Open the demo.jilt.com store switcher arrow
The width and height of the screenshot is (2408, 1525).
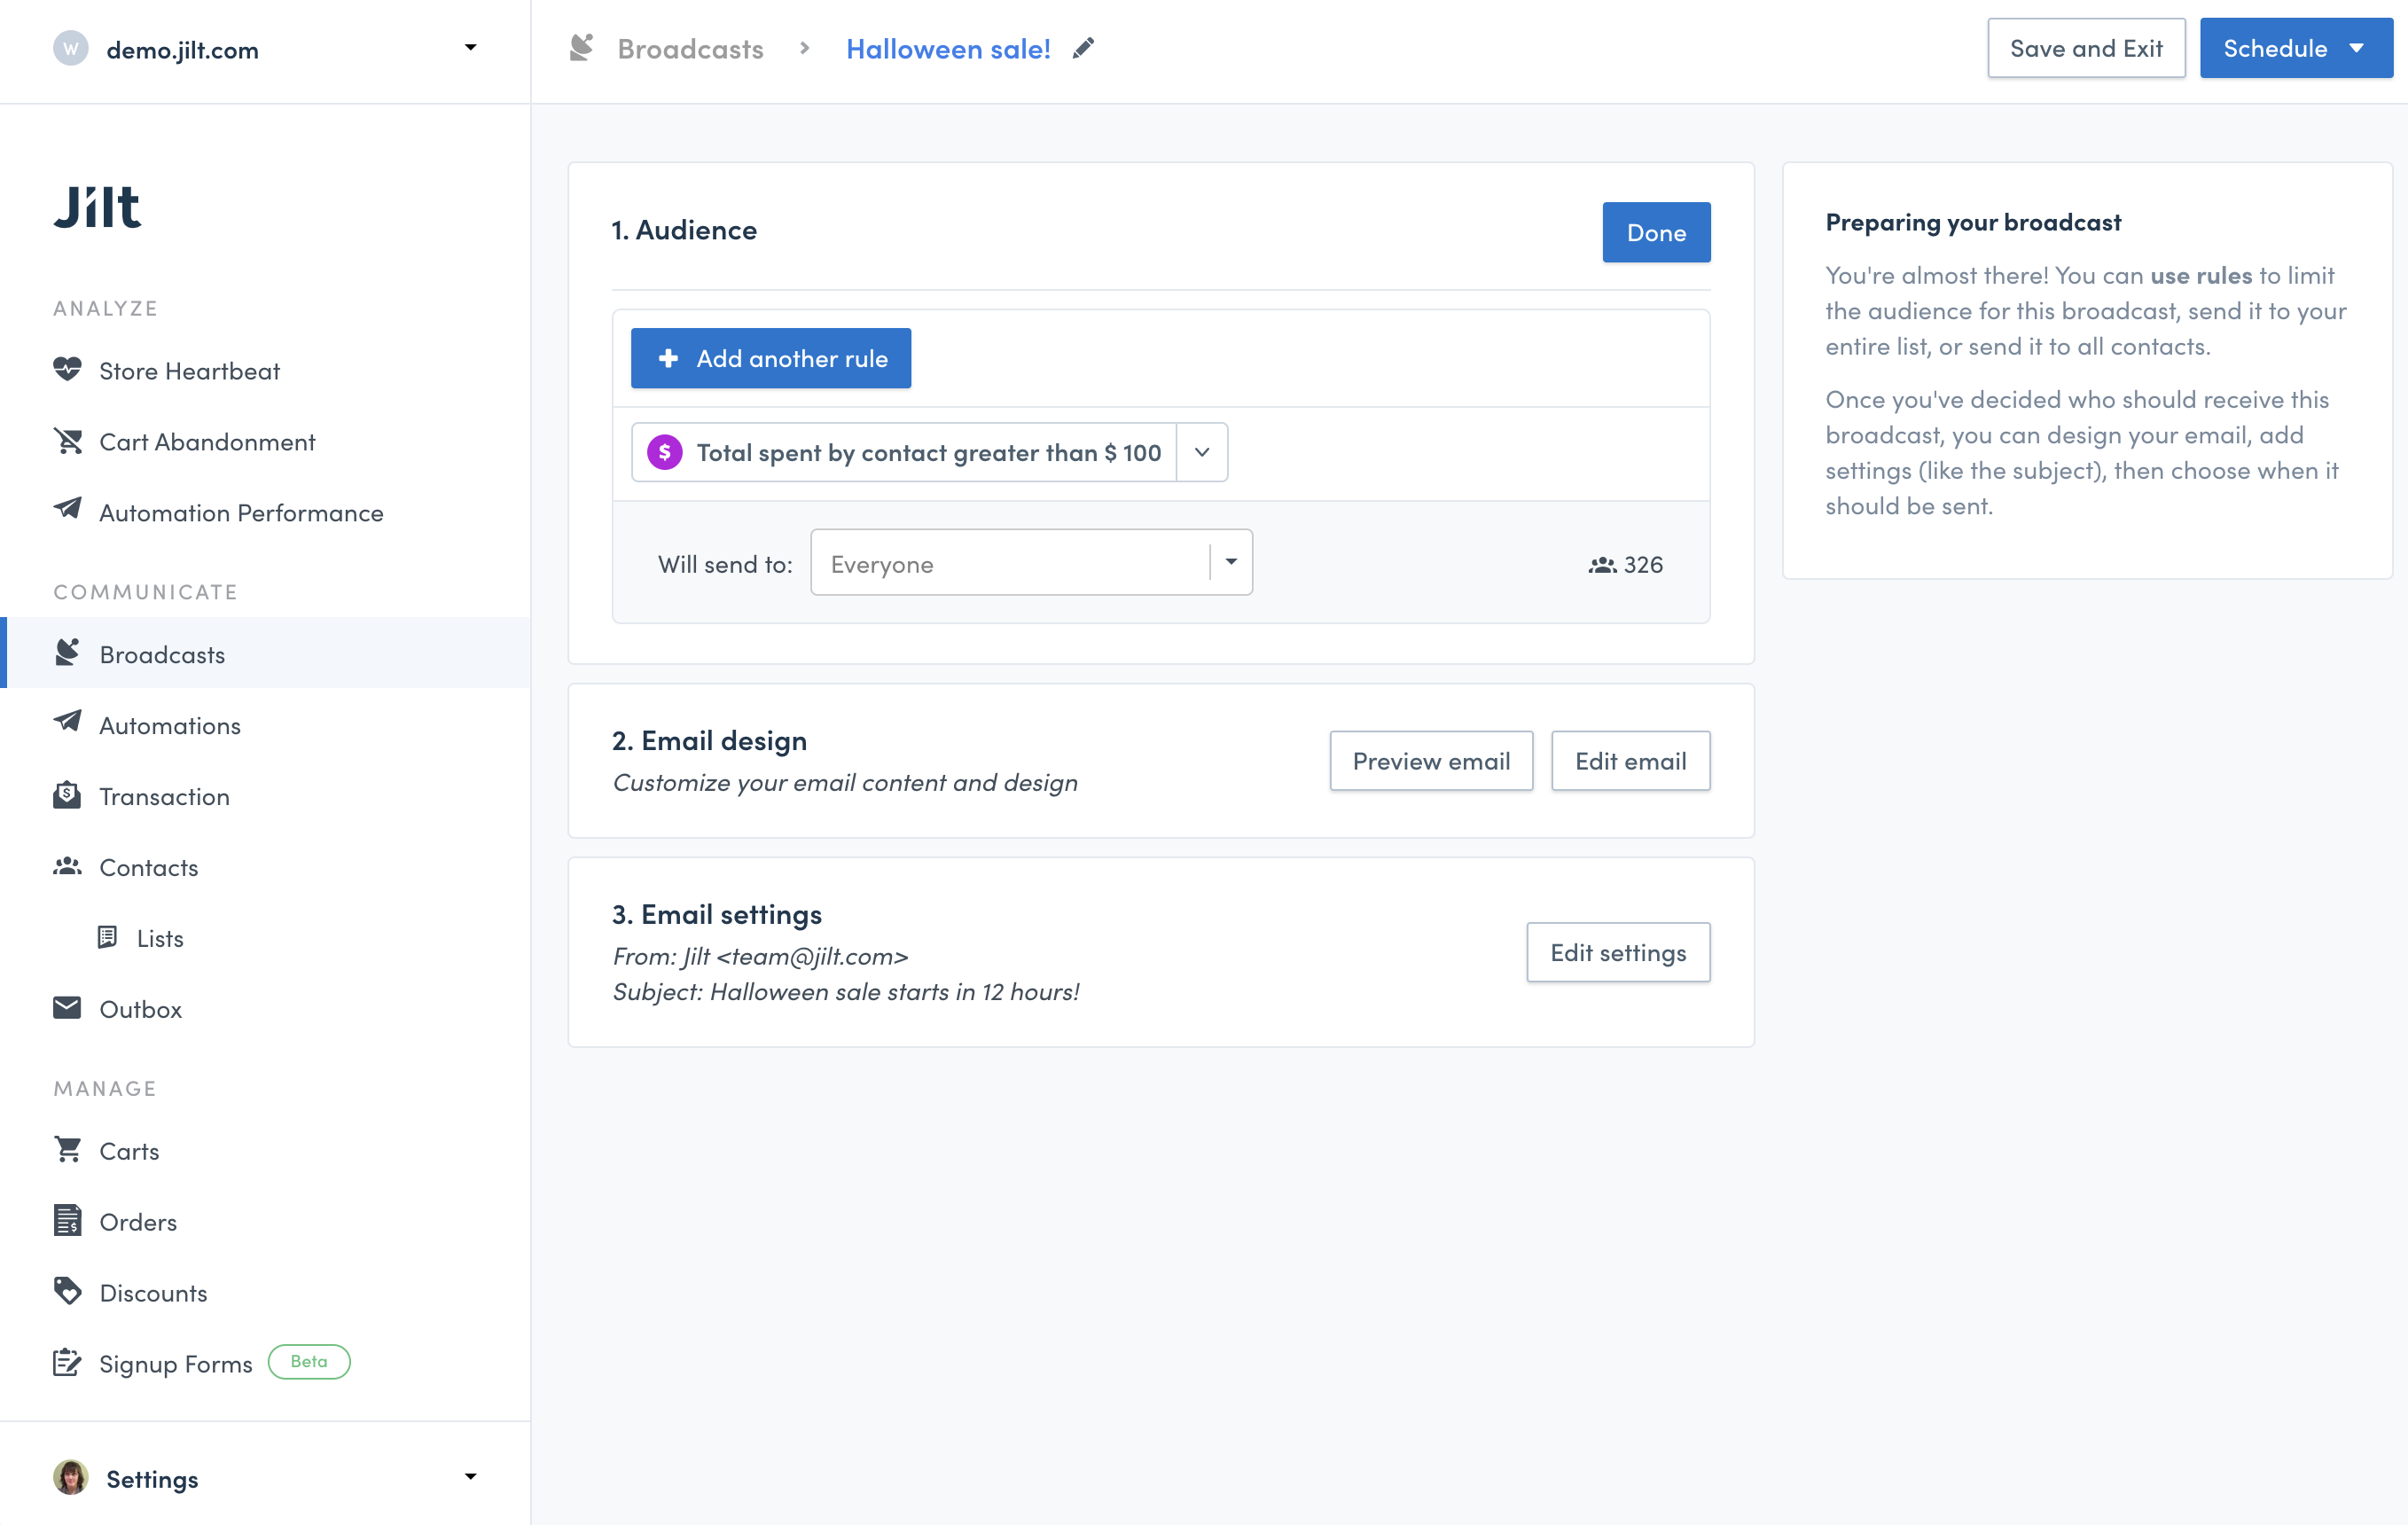470,48
